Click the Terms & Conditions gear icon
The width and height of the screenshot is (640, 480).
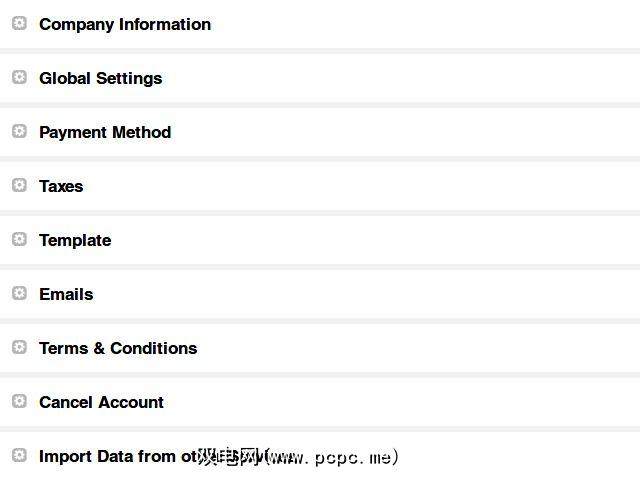(19, 347)
